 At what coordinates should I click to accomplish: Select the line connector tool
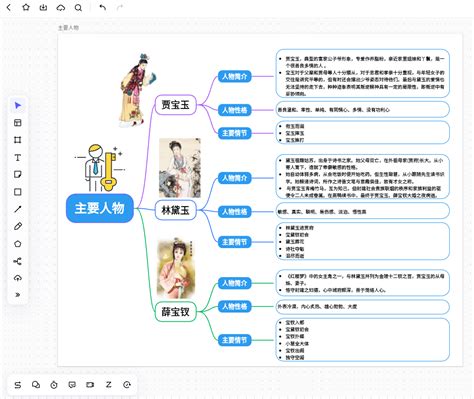click(18, 209)
